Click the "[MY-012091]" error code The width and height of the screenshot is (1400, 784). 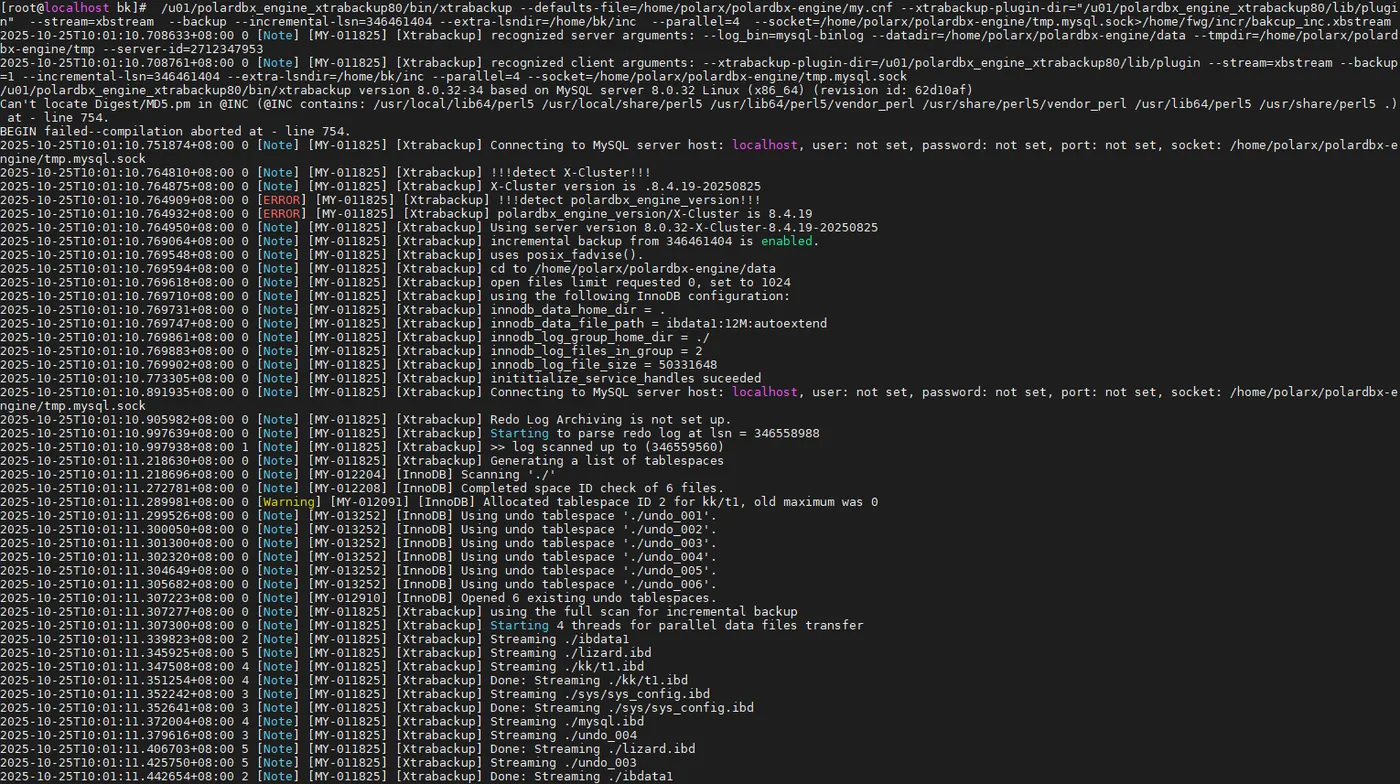click(x=369, y=502)
